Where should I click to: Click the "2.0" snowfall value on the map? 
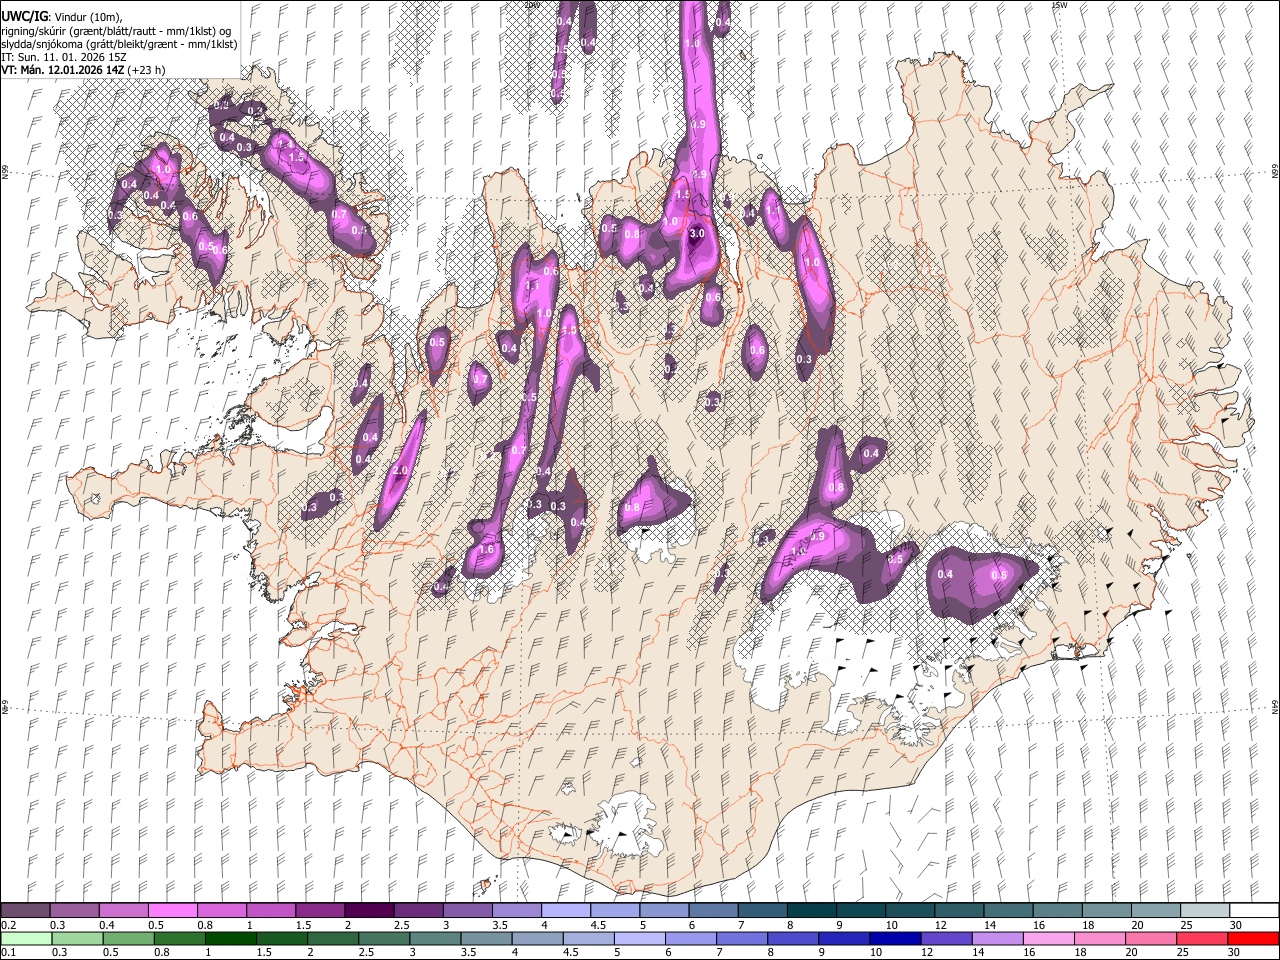400,471
